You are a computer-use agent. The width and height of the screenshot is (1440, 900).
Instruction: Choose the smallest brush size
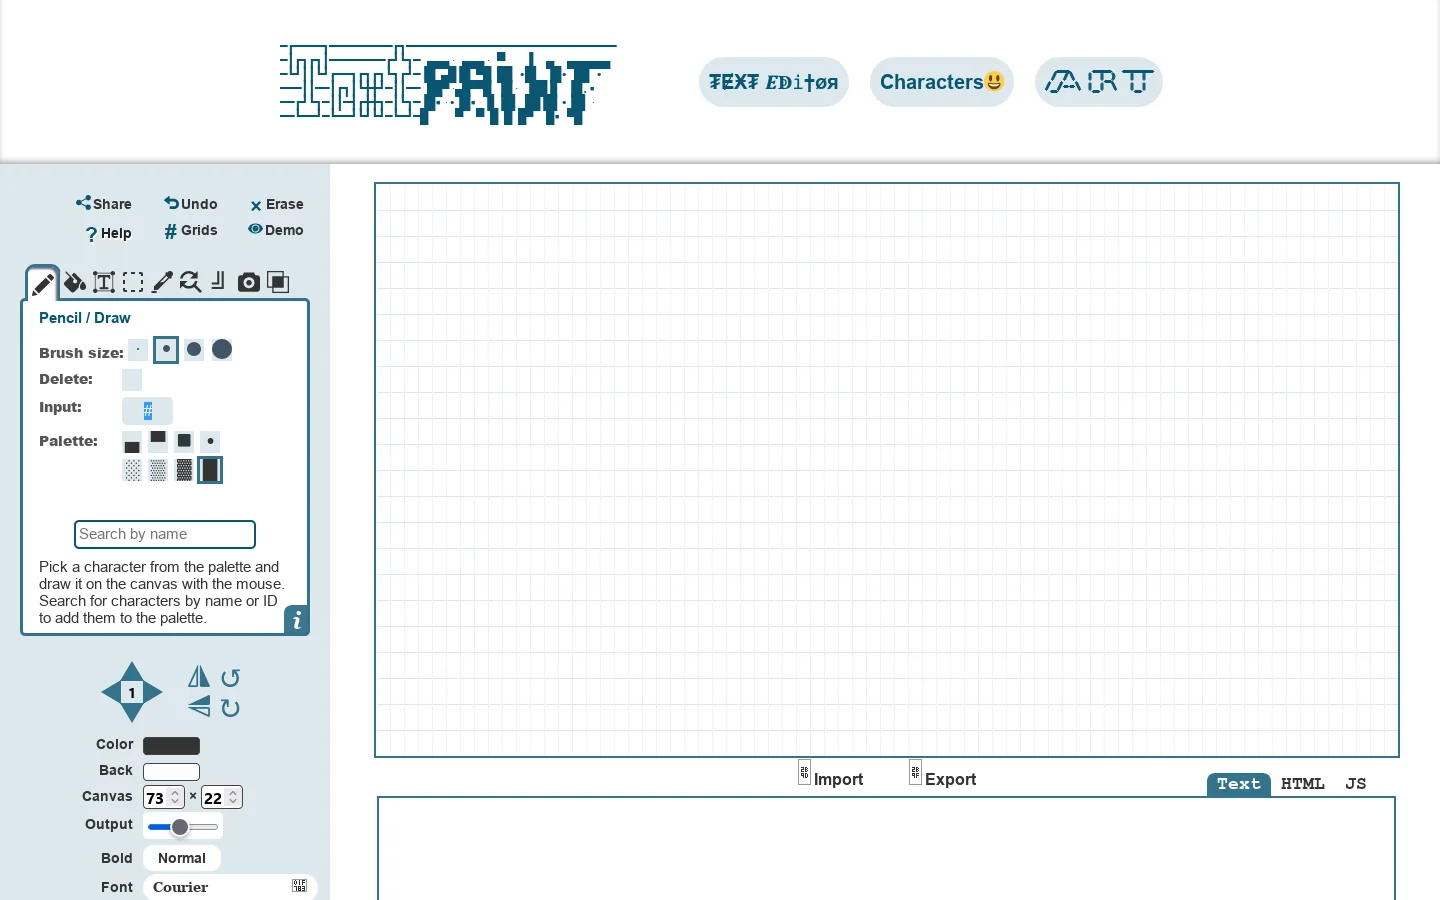[138, 350]
